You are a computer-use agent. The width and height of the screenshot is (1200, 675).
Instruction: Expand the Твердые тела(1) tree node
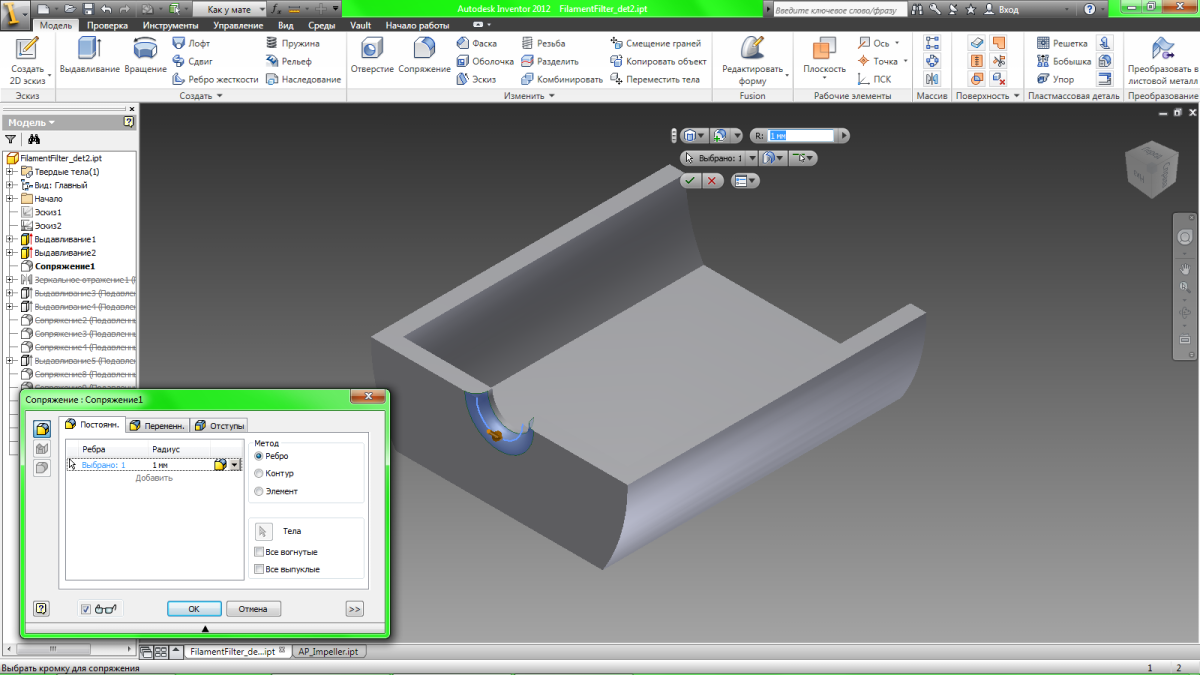point(10,172)
